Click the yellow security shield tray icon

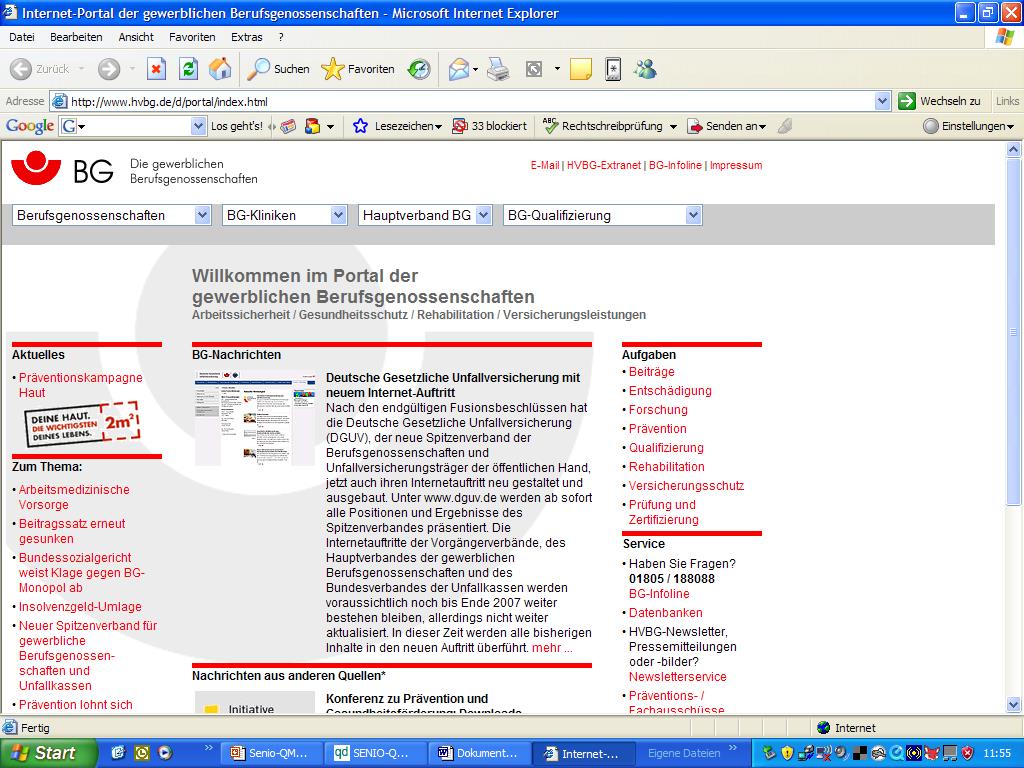click(787, 753)
